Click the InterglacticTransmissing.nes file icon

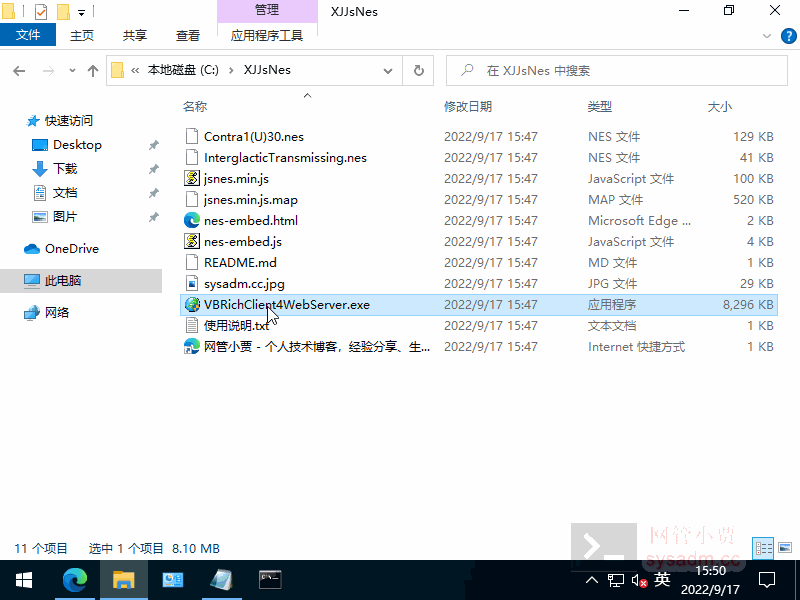(192, 158)
